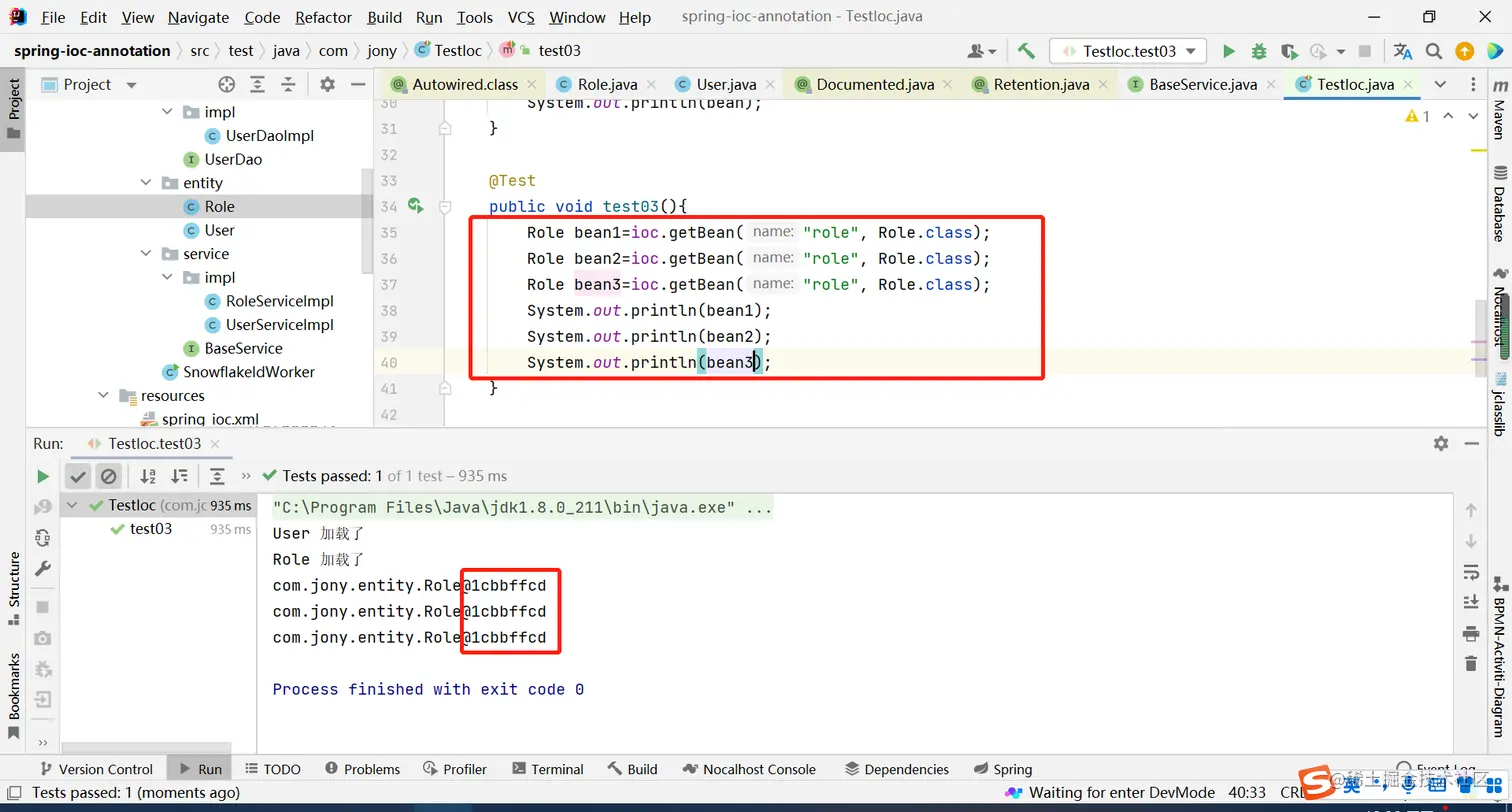
Task: Toggle Show Passed tests checkmark button
Action: (x=78, y=476)
